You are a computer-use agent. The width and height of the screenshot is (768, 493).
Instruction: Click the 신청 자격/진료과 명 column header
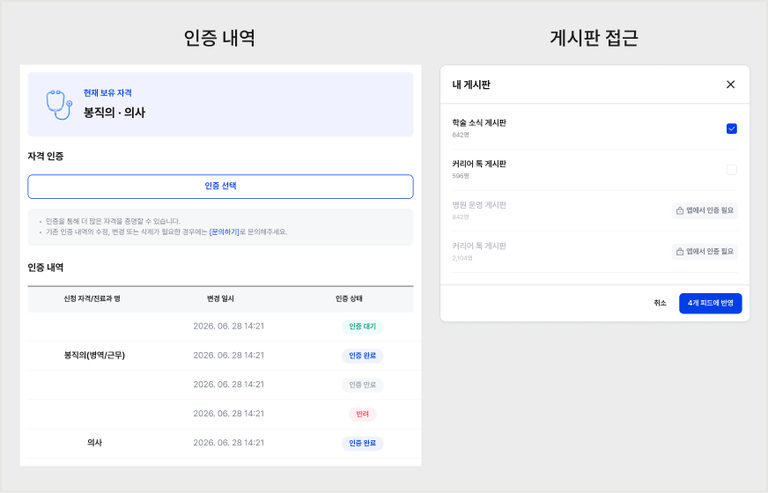point(92,299)
